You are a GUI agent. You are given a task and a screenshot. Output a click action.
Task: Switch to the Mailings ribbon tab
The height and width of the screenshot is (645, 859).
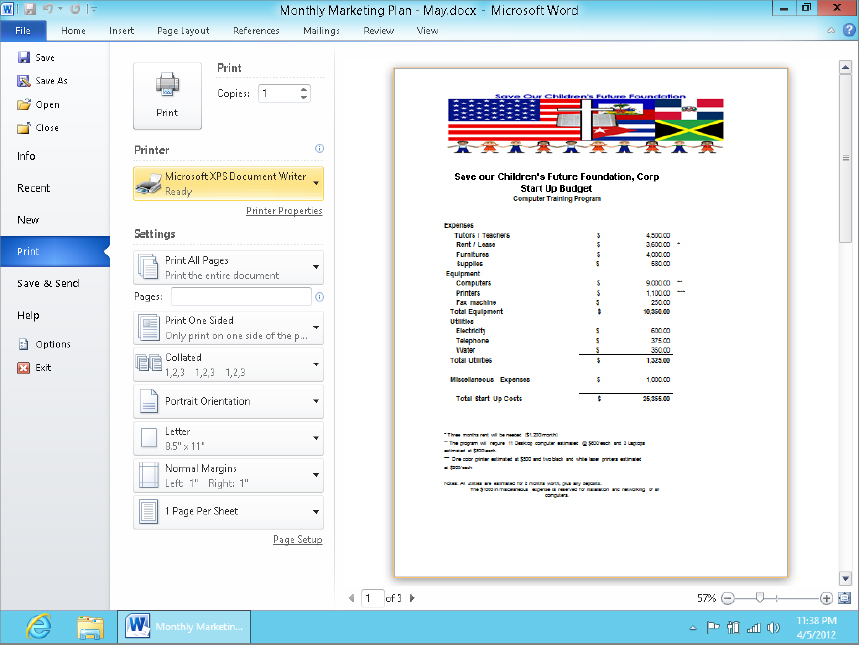[x=322, y=31]
